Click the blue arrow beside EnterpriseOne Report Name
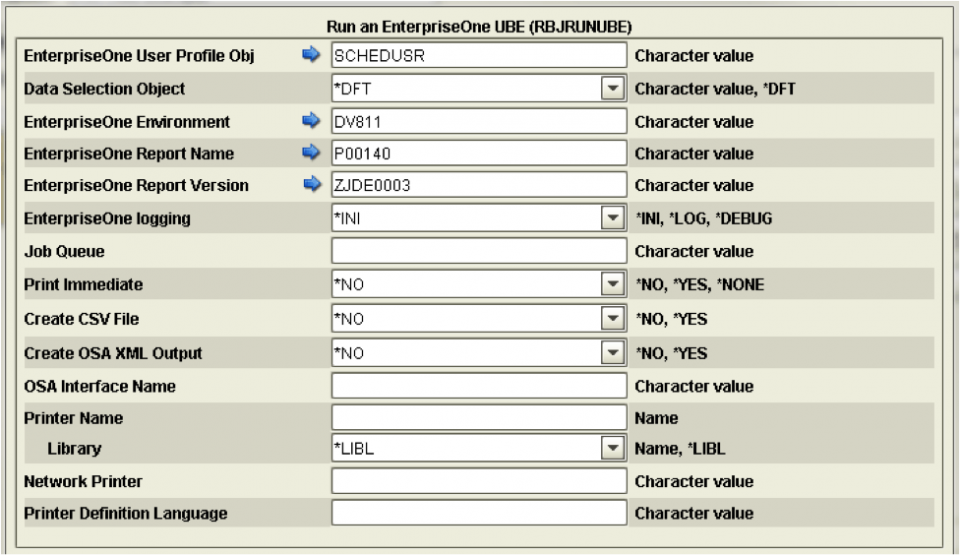Viewport: 960px width, 555px height. point(311,152)
